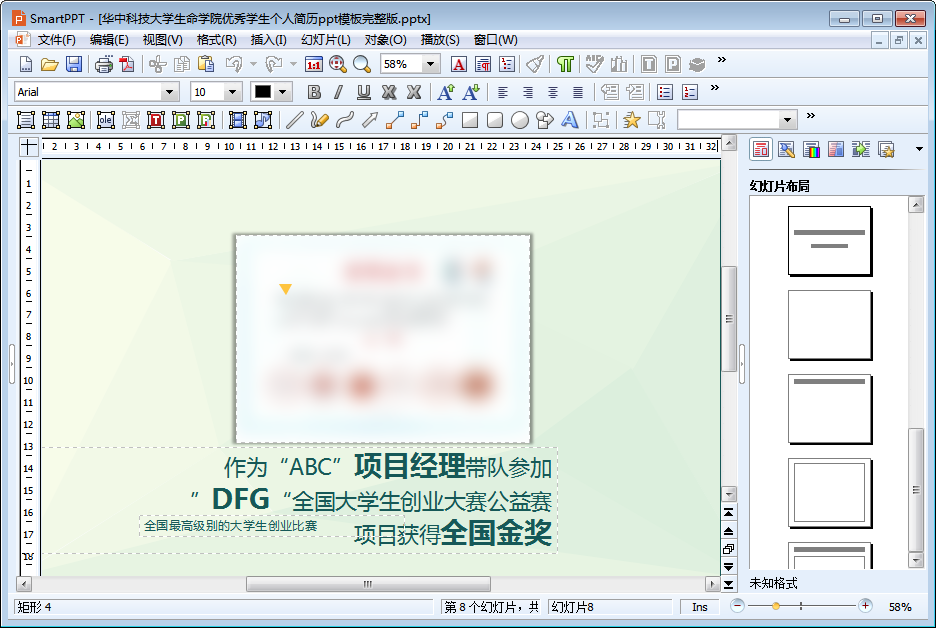Click the status bar zoom slider
Screen dimensions: 936x628
(x=801, y=607)
